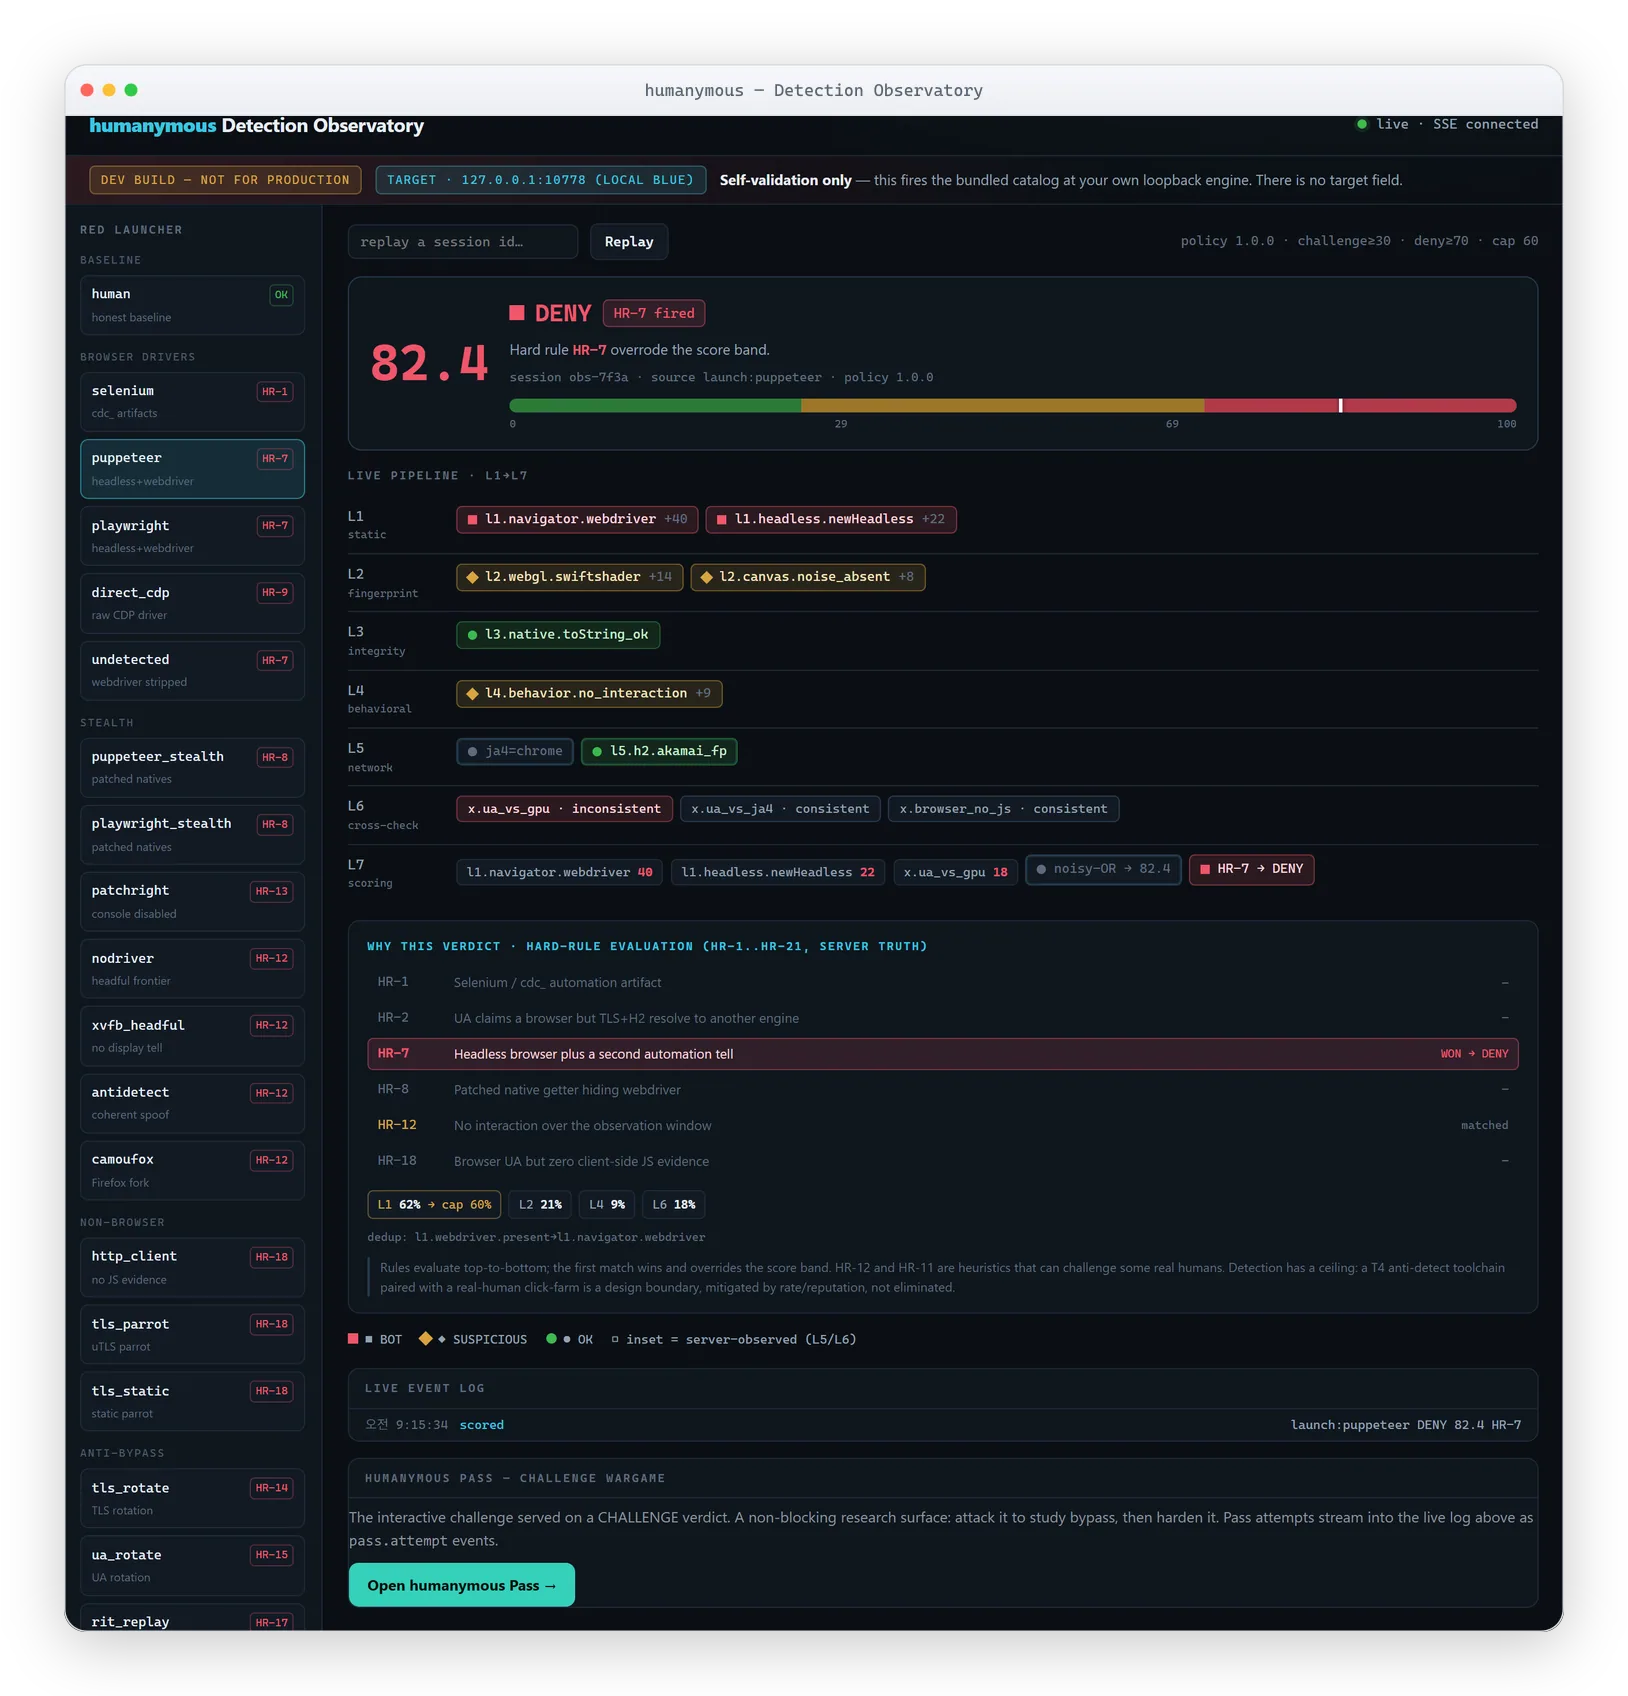
Task: Click the L4 9% contribution chip
Action: (607, 1205)
